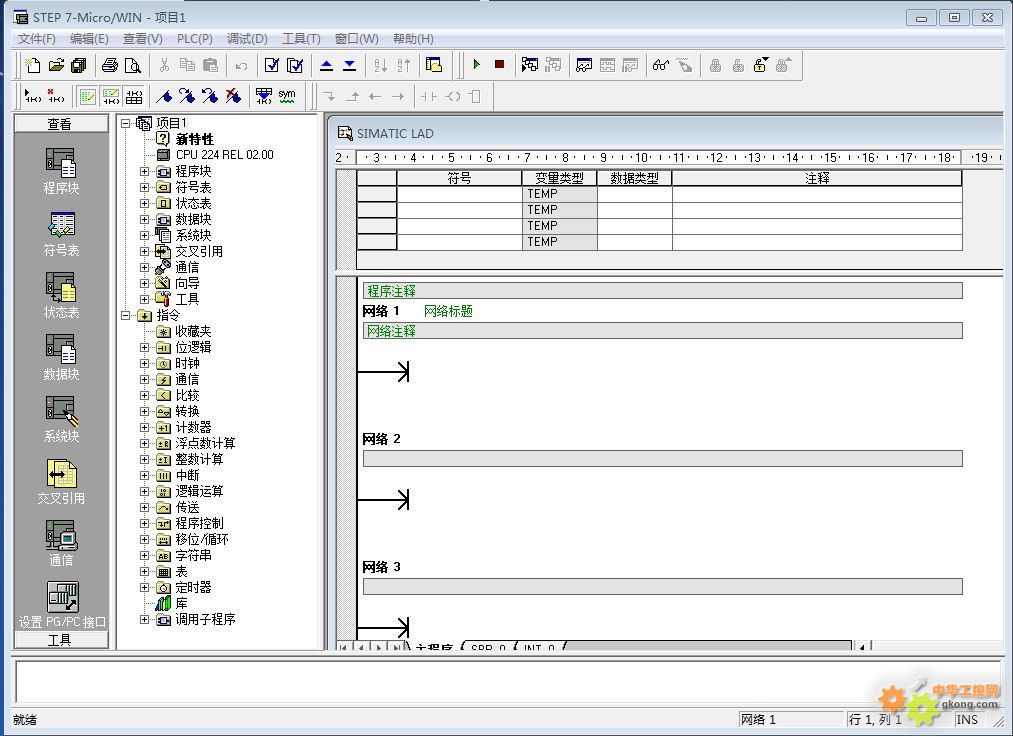This screenshot has width=1013, height=736.
Task: Click the Chart Status toolbar icon
Action: 584,65
